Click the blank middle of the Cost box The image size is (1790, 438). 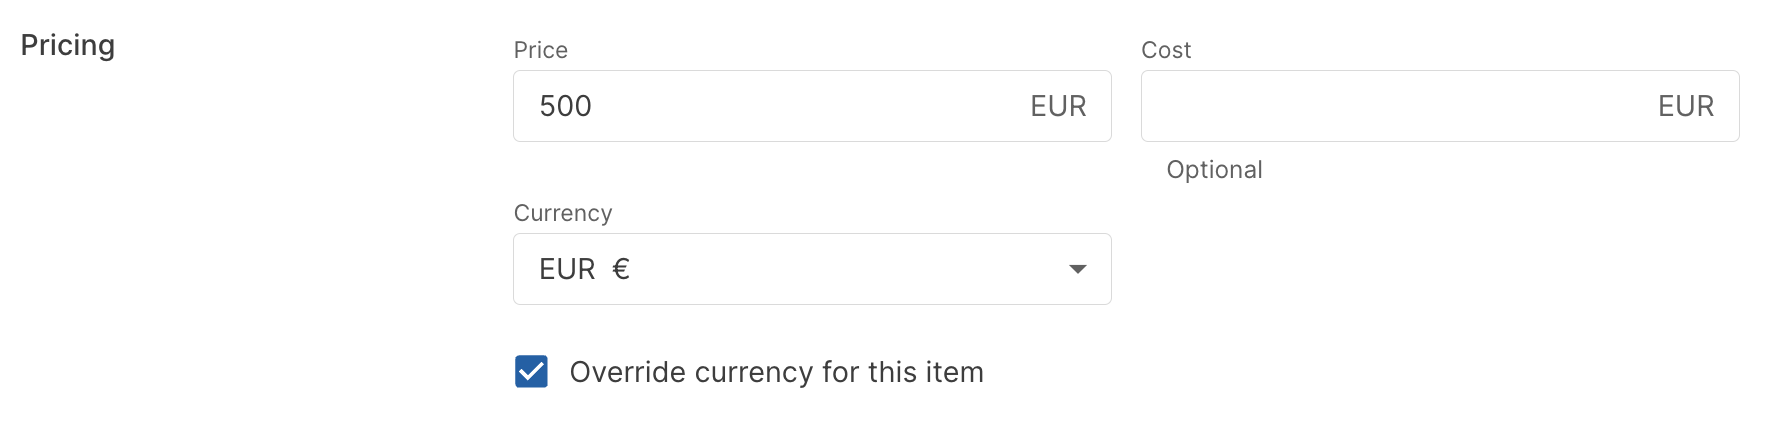point(1400,106)
